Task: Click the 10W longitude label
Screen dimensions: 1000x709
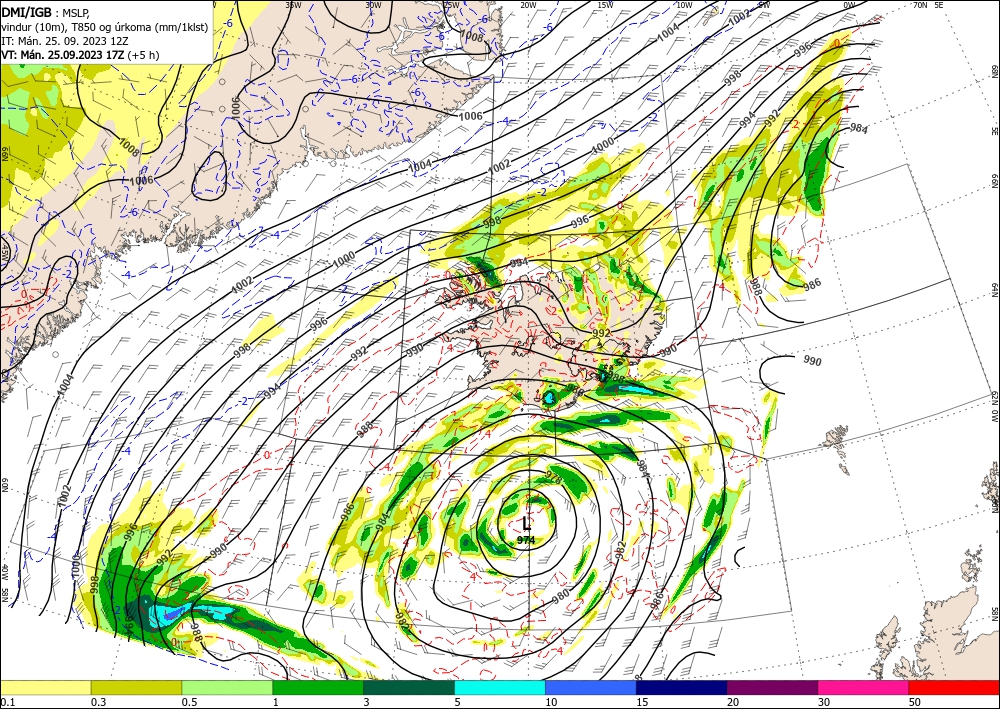Action: click(684, 5)
